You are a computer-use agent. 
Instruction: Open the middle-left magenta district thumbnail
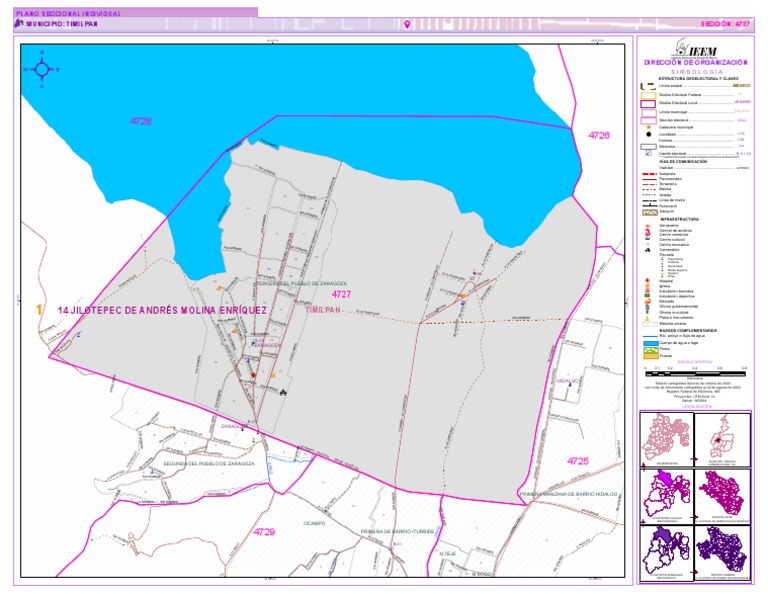click(667, 496)
